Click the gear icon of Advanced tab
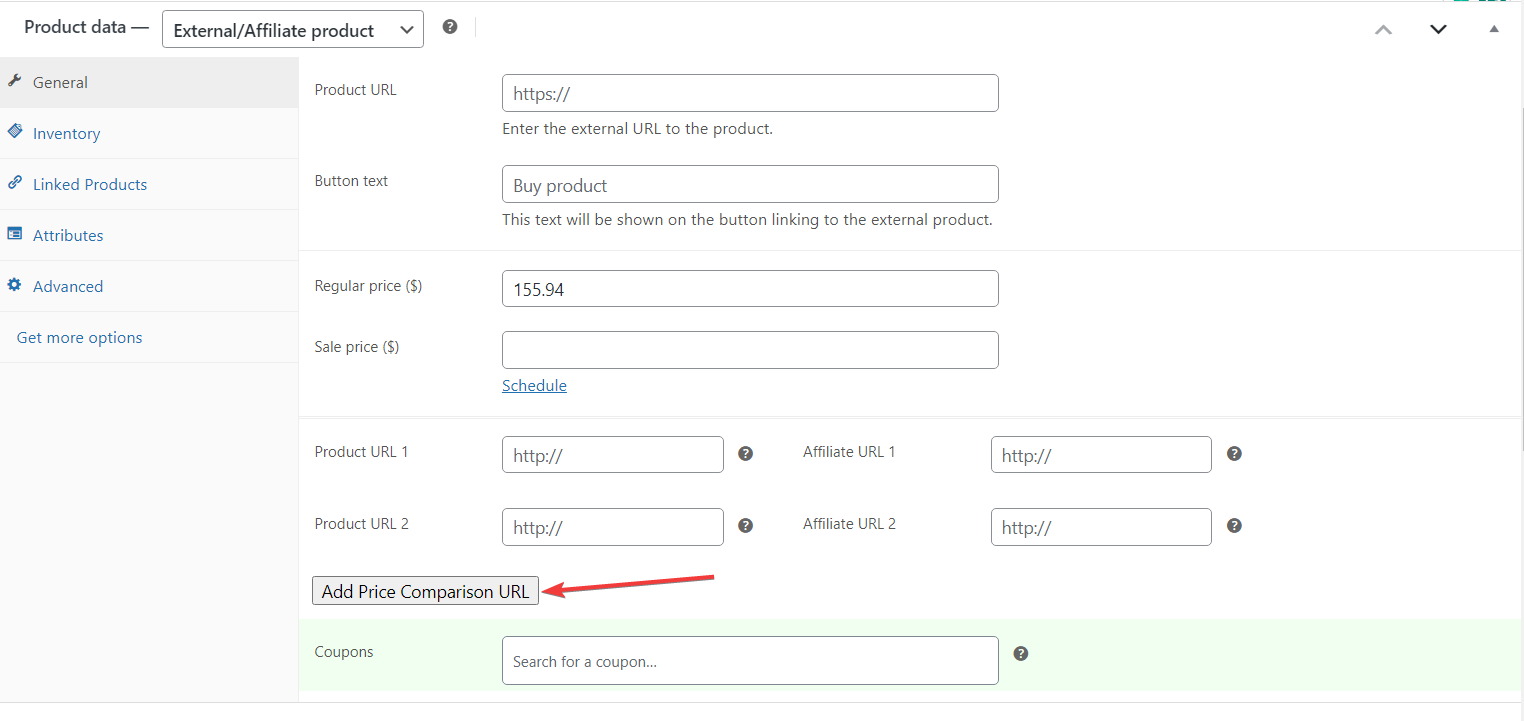Viewport: 1524px width, 721px height. pyautogui.click(x=14, y=285)
